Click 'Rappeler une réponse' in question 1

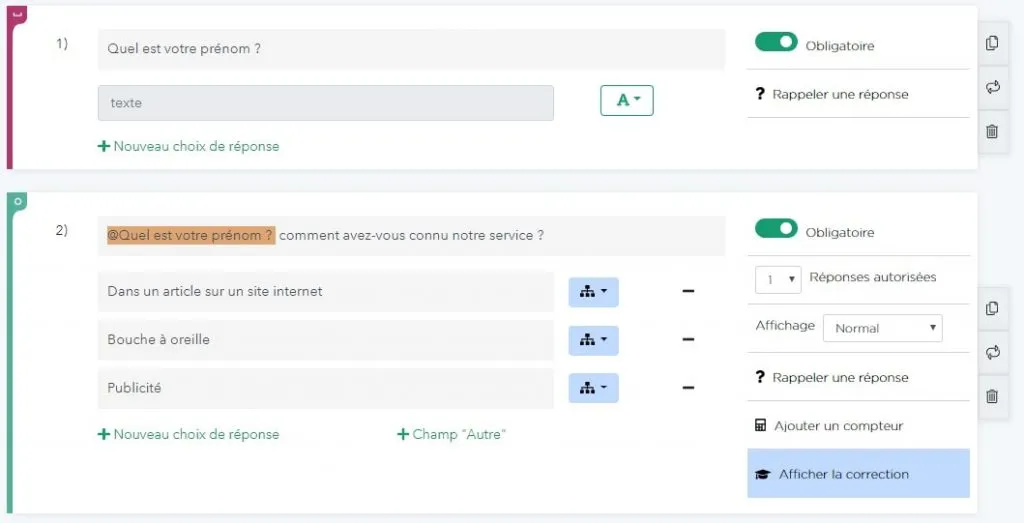[840, 95]
